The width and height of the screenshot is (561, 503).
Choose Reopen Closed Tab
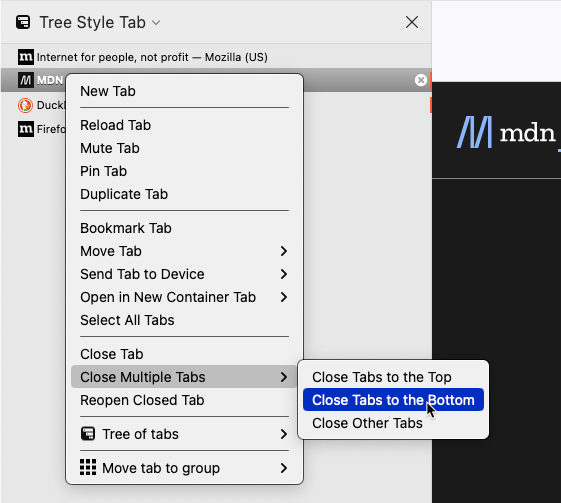coord(184,400)
